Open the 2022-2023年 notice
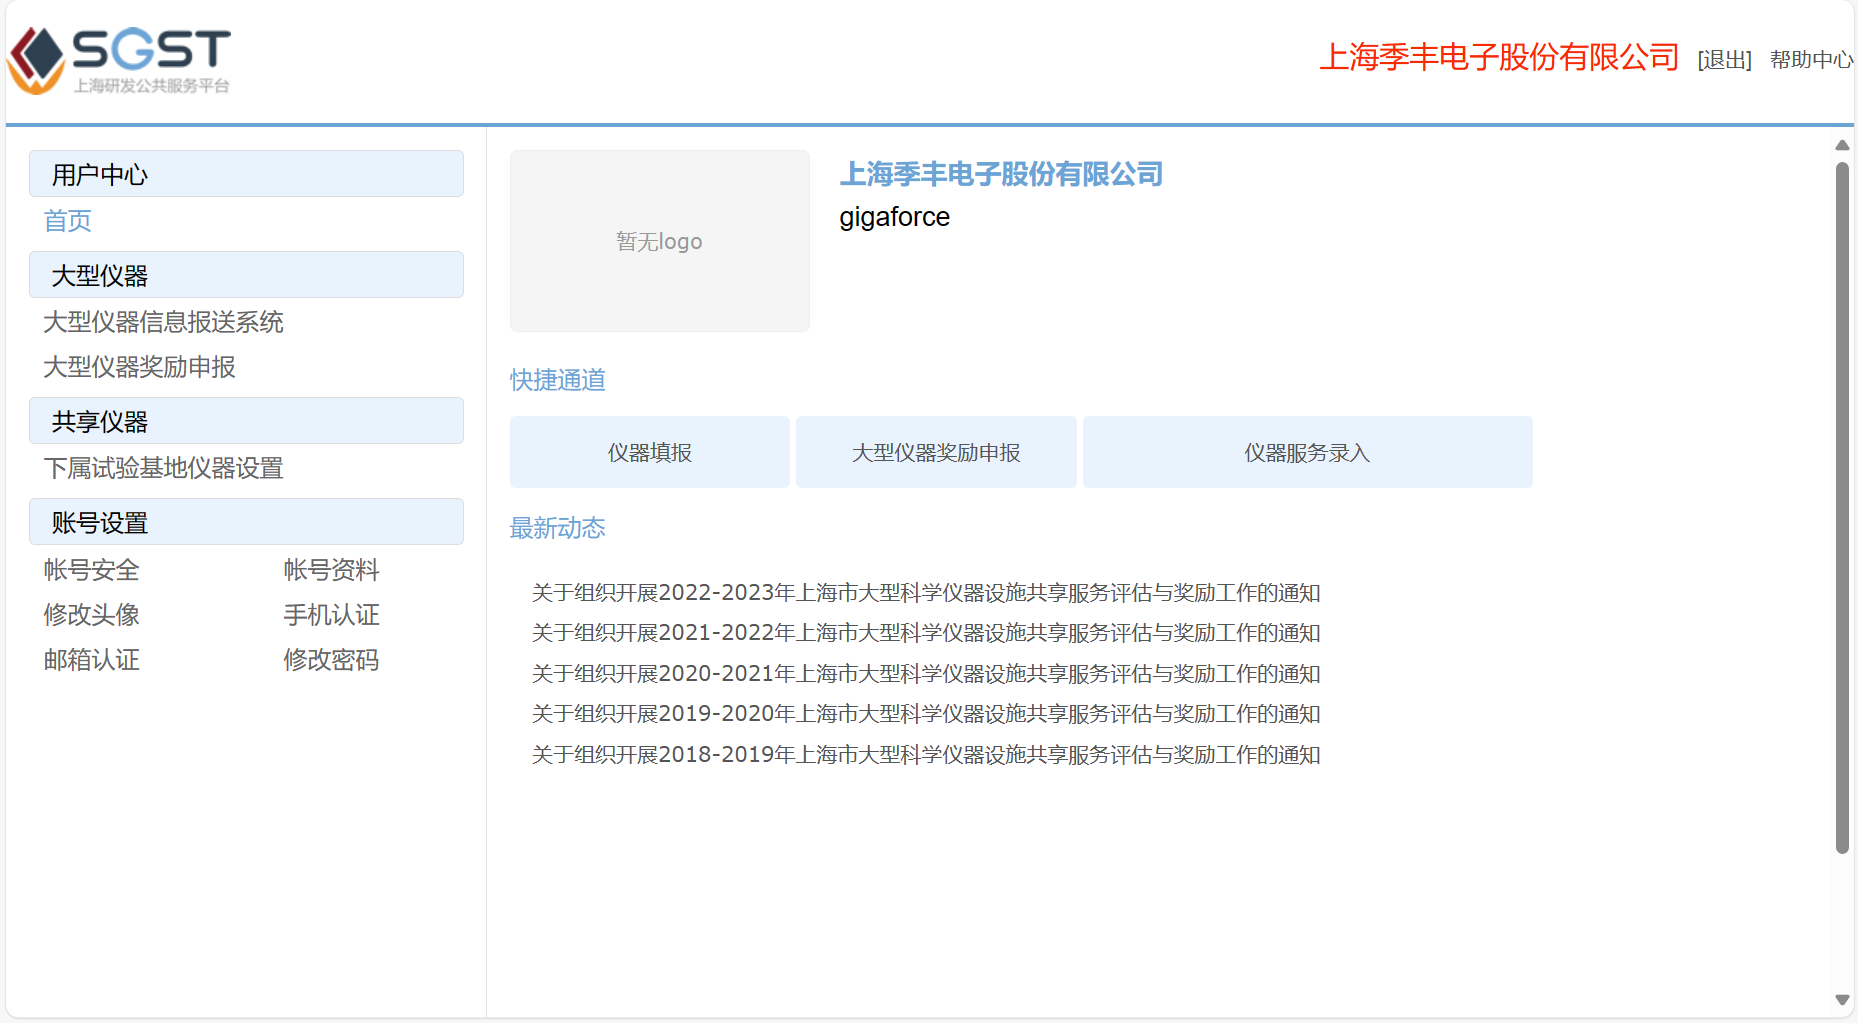The image size is (1858, 1023). pos(926,593)
